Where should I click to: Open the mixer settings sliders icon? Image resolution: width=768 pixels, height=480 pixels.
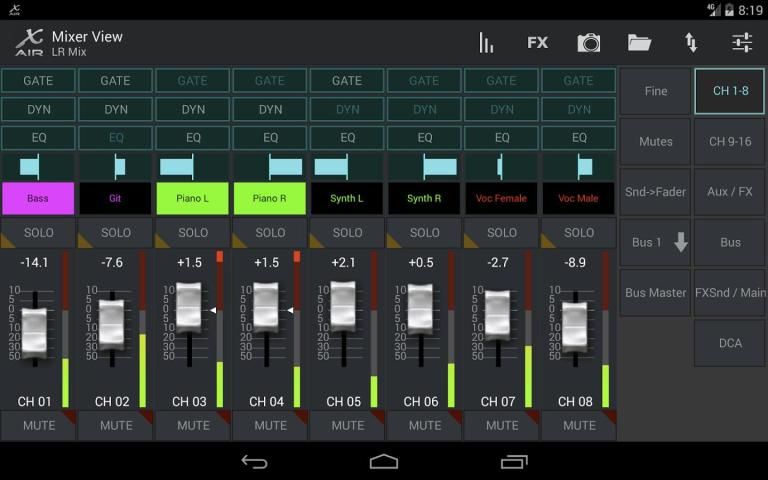click(x=742, y=42)
